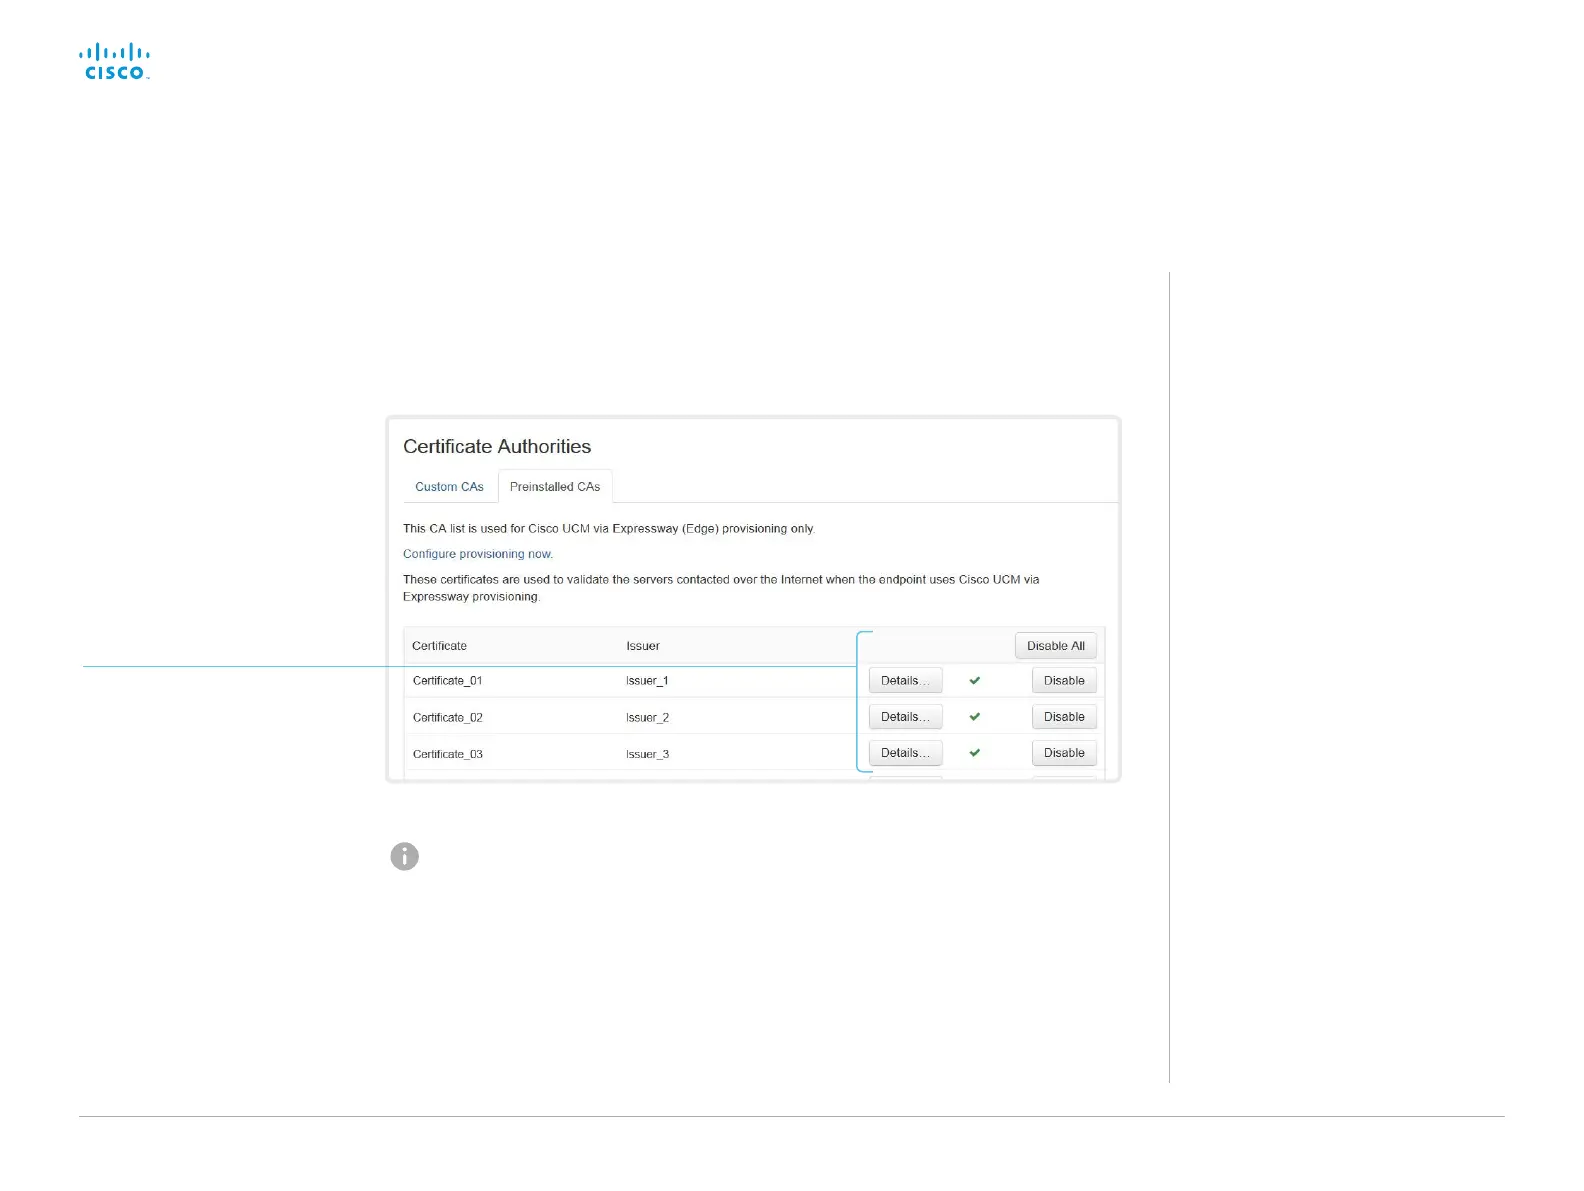Open Details for Certificate_03

[905, 753]
